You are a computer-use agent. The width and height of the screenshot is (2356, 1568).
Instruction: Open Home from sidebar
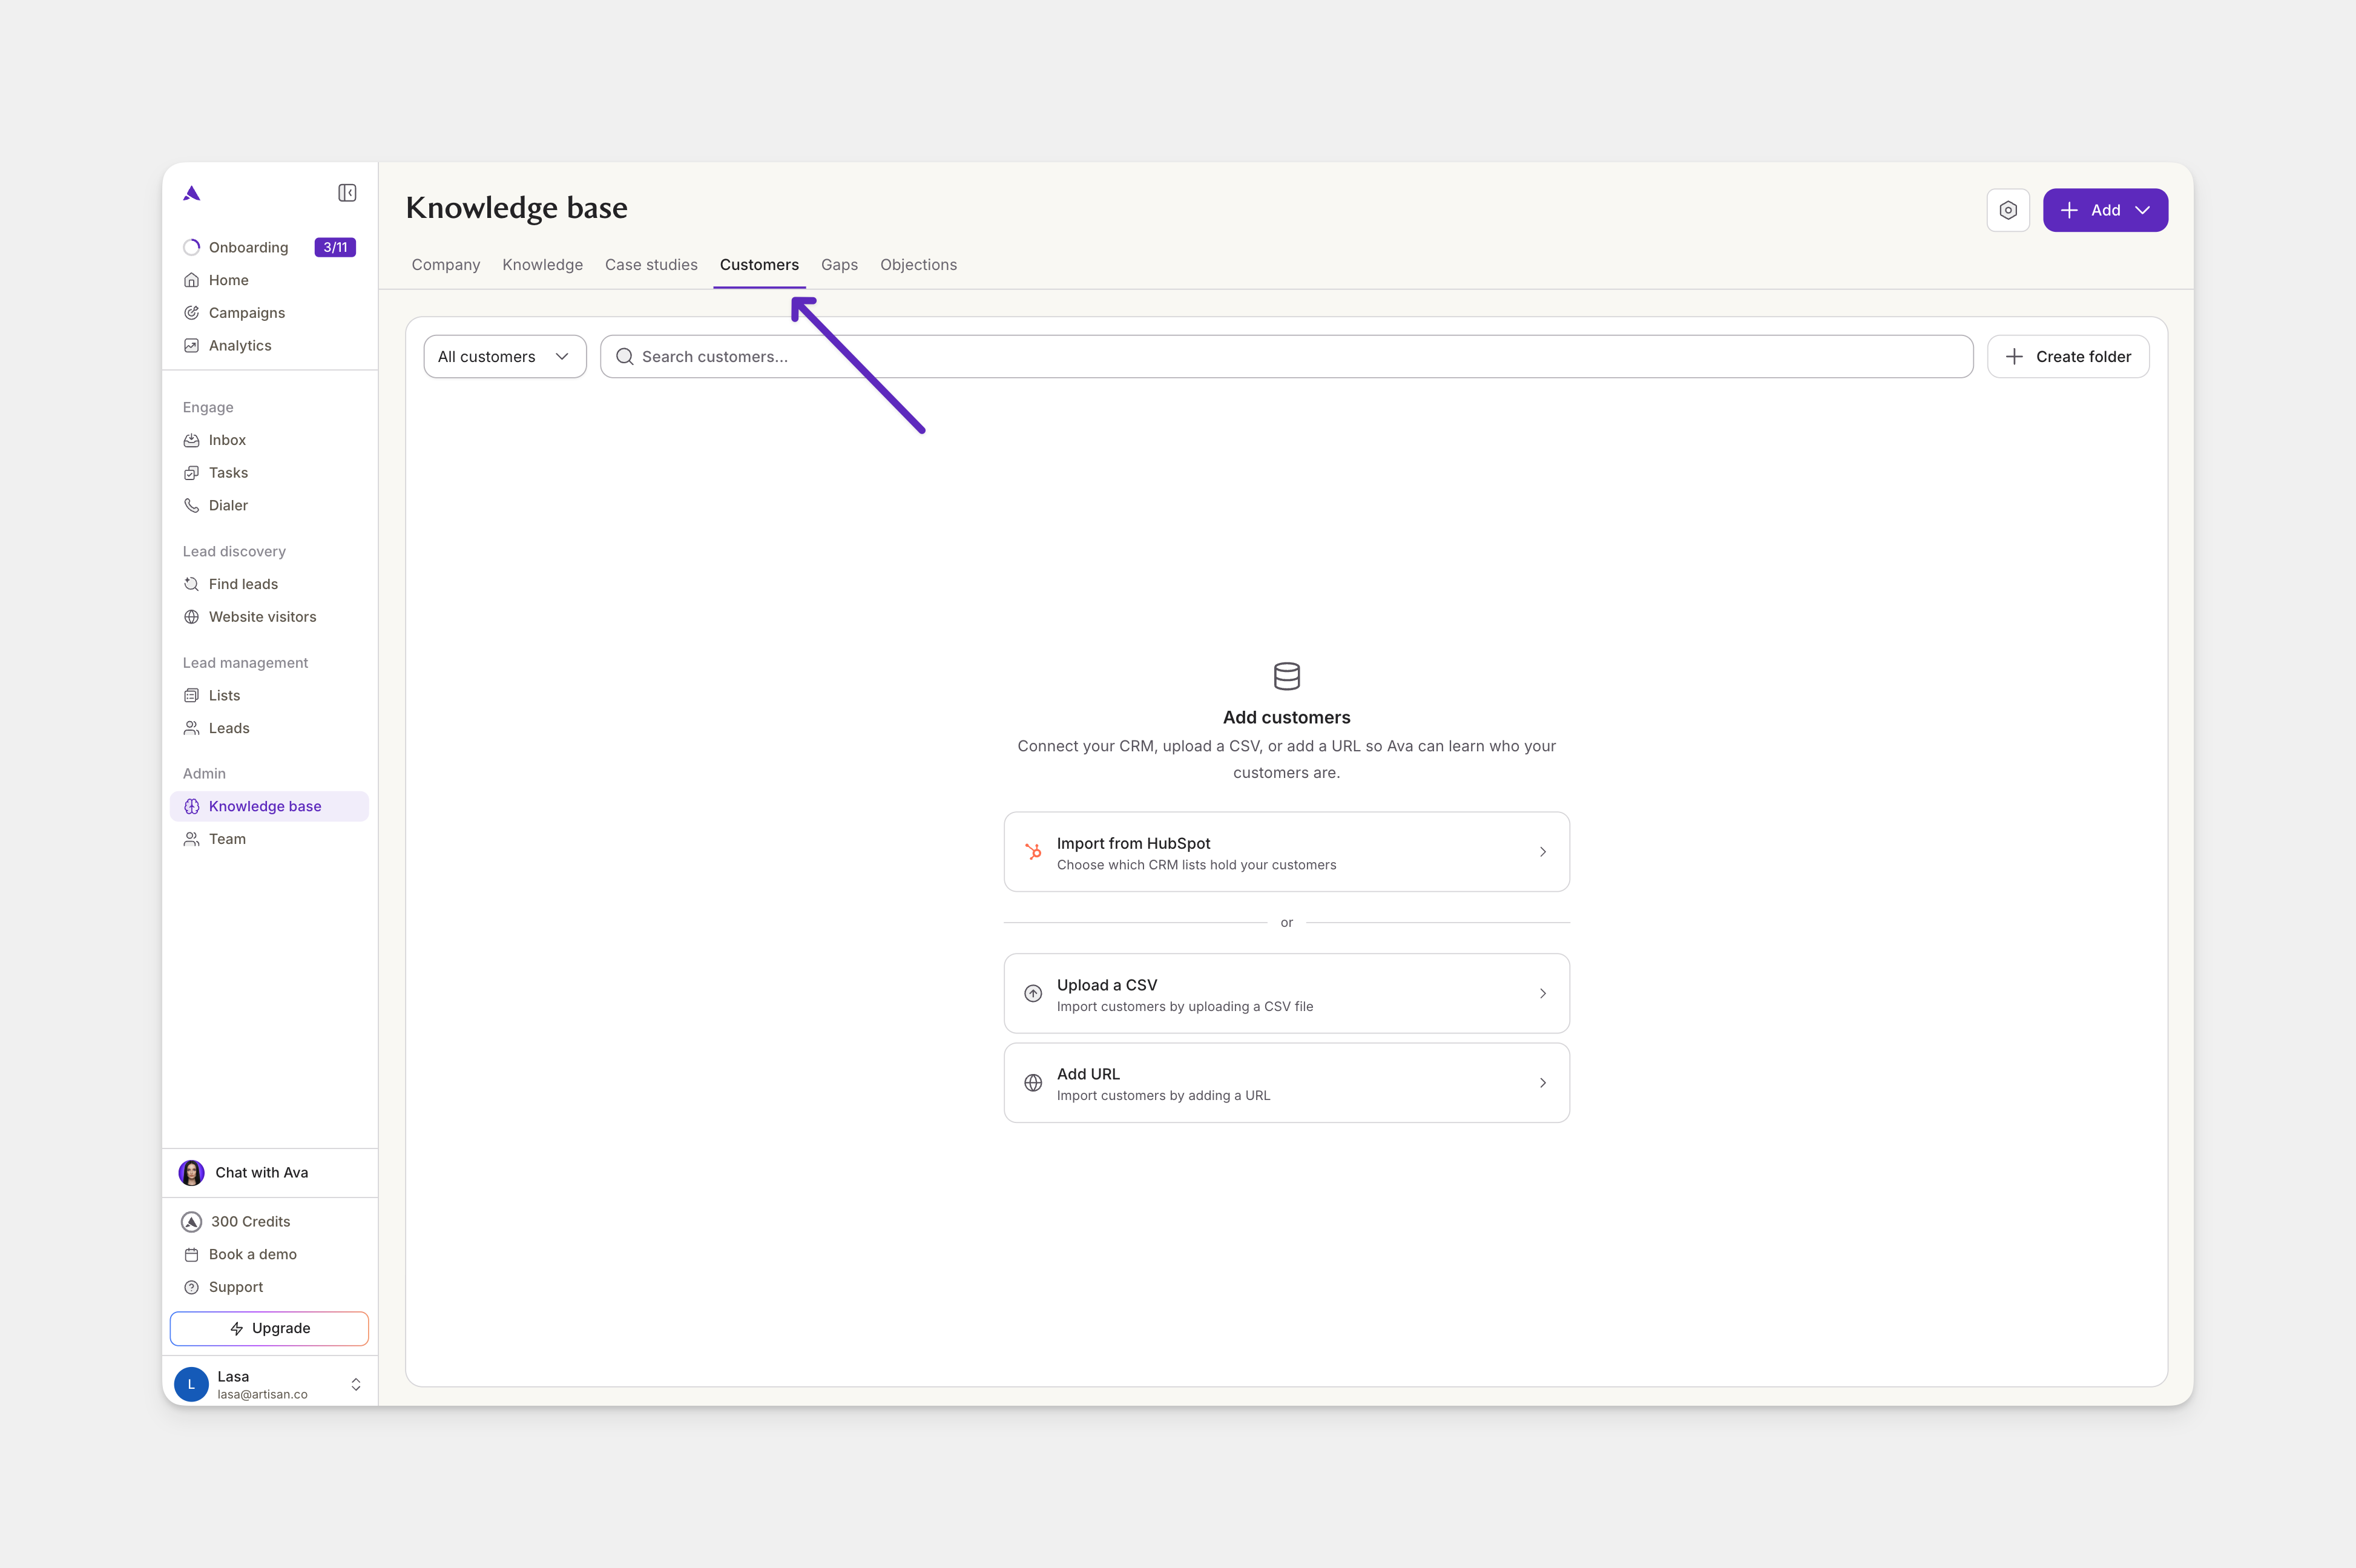[228, 280]
